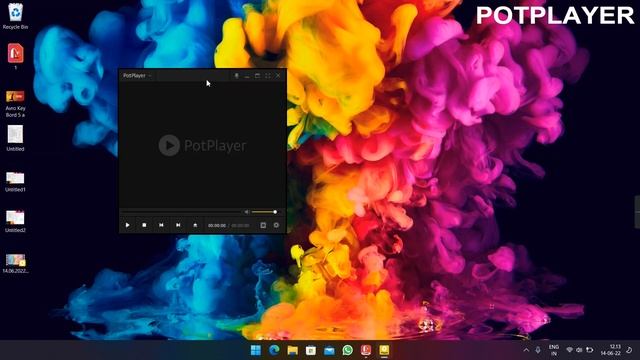This screenshot has height=360, width=640.
Task: Maximize the PotPlayer window
Action: pyautogui.click(x=257, y=76)
